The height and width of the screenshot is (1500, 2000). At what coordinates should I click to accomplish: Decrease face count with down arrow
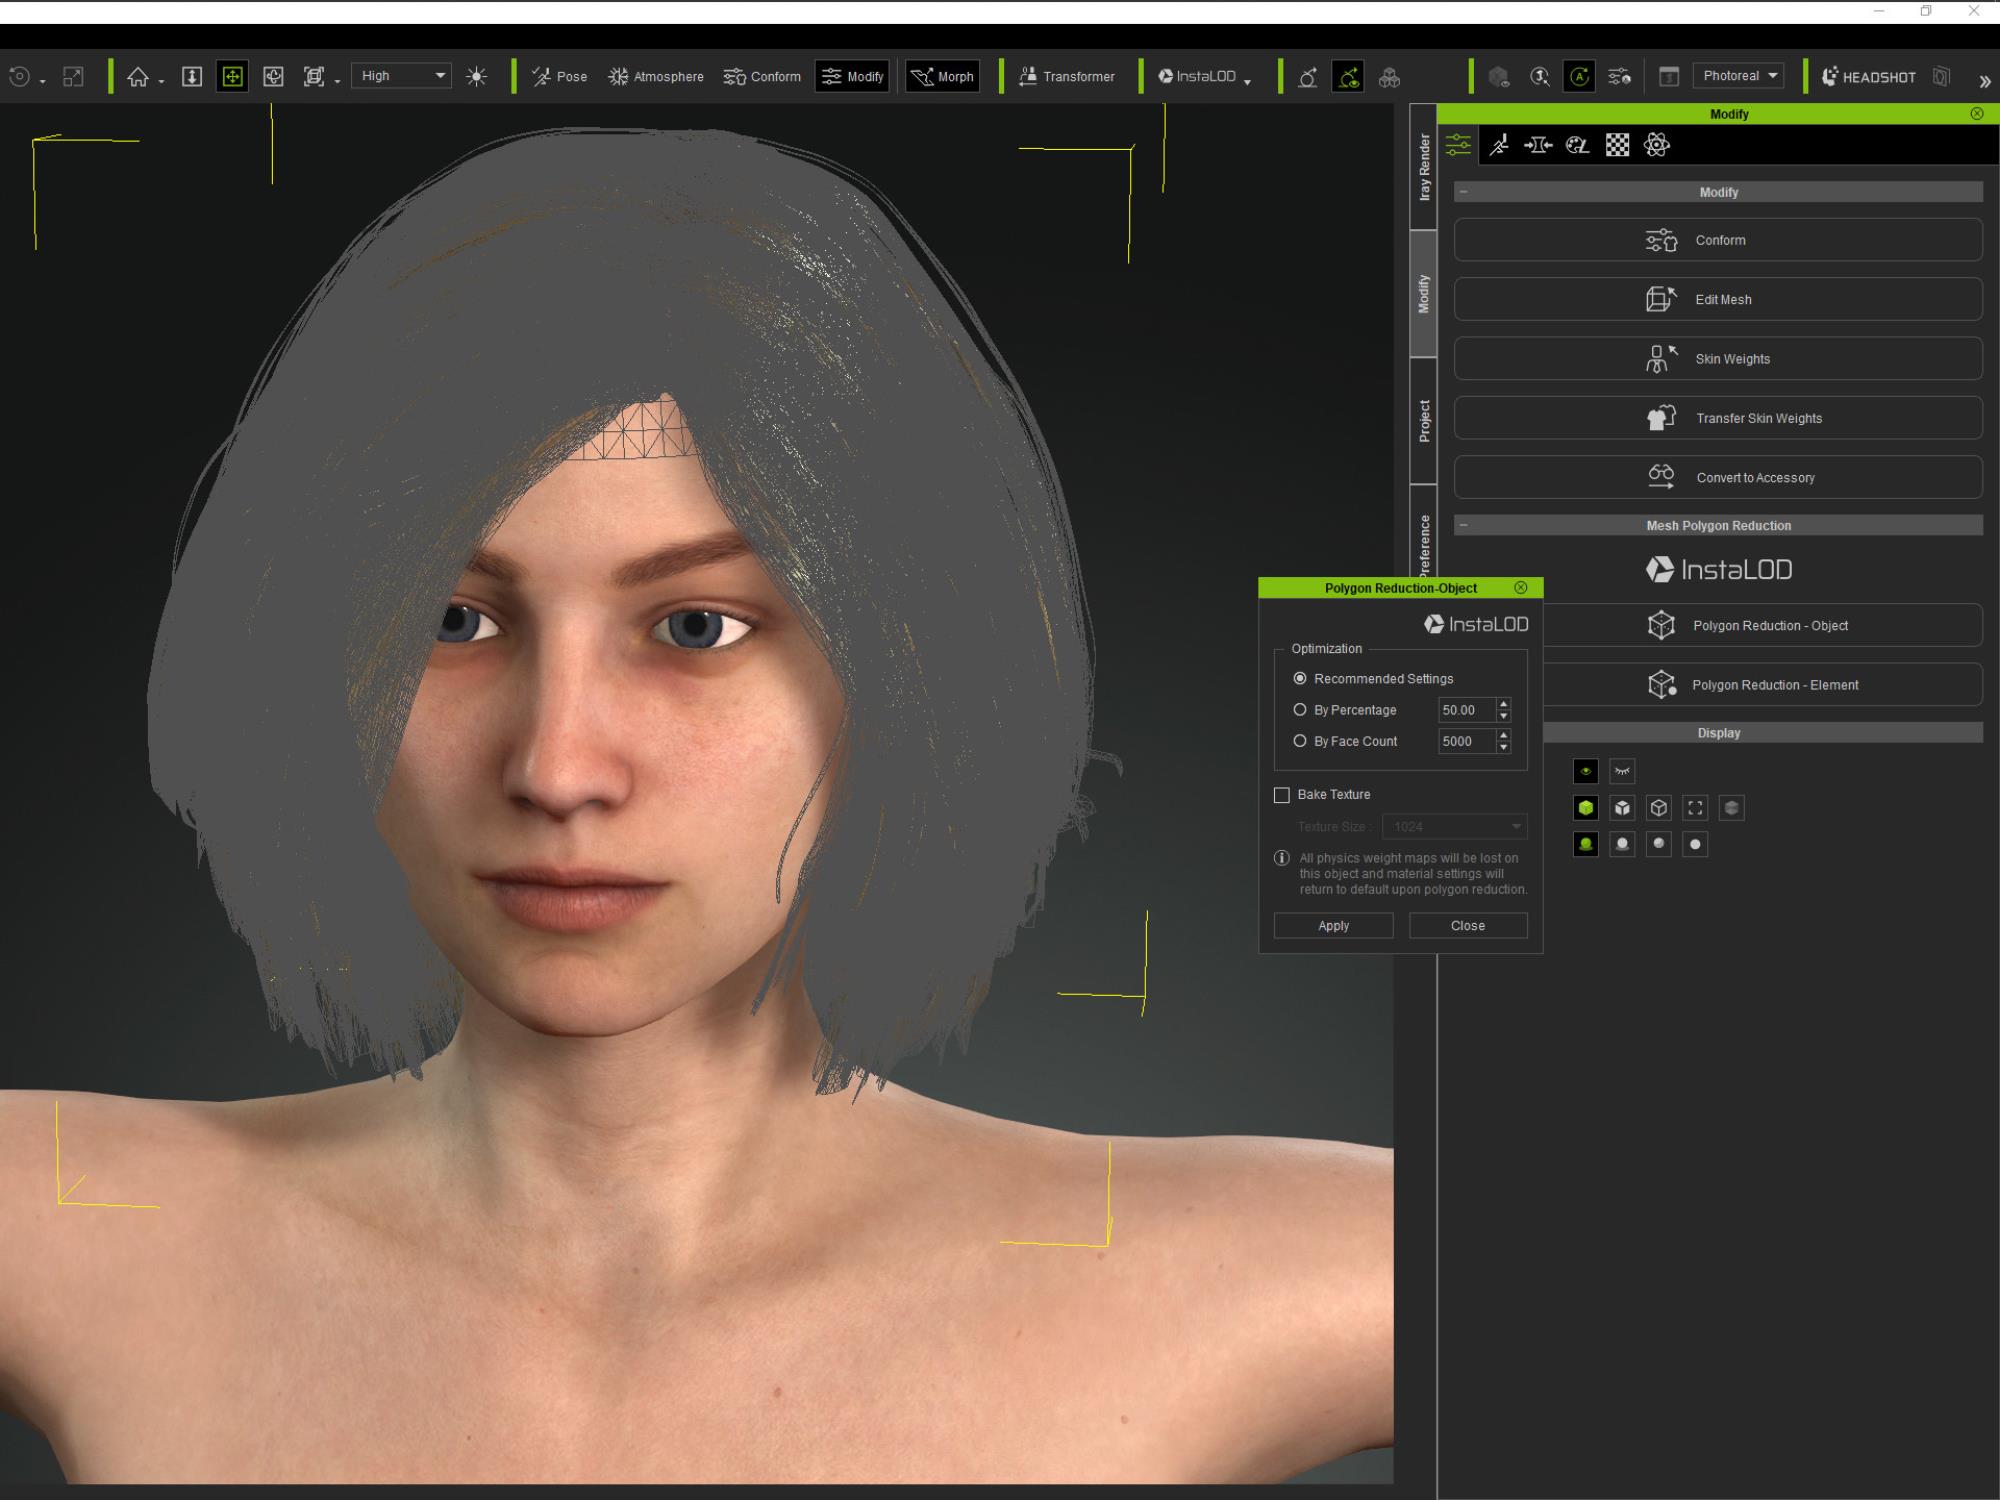coord(1503,747)
